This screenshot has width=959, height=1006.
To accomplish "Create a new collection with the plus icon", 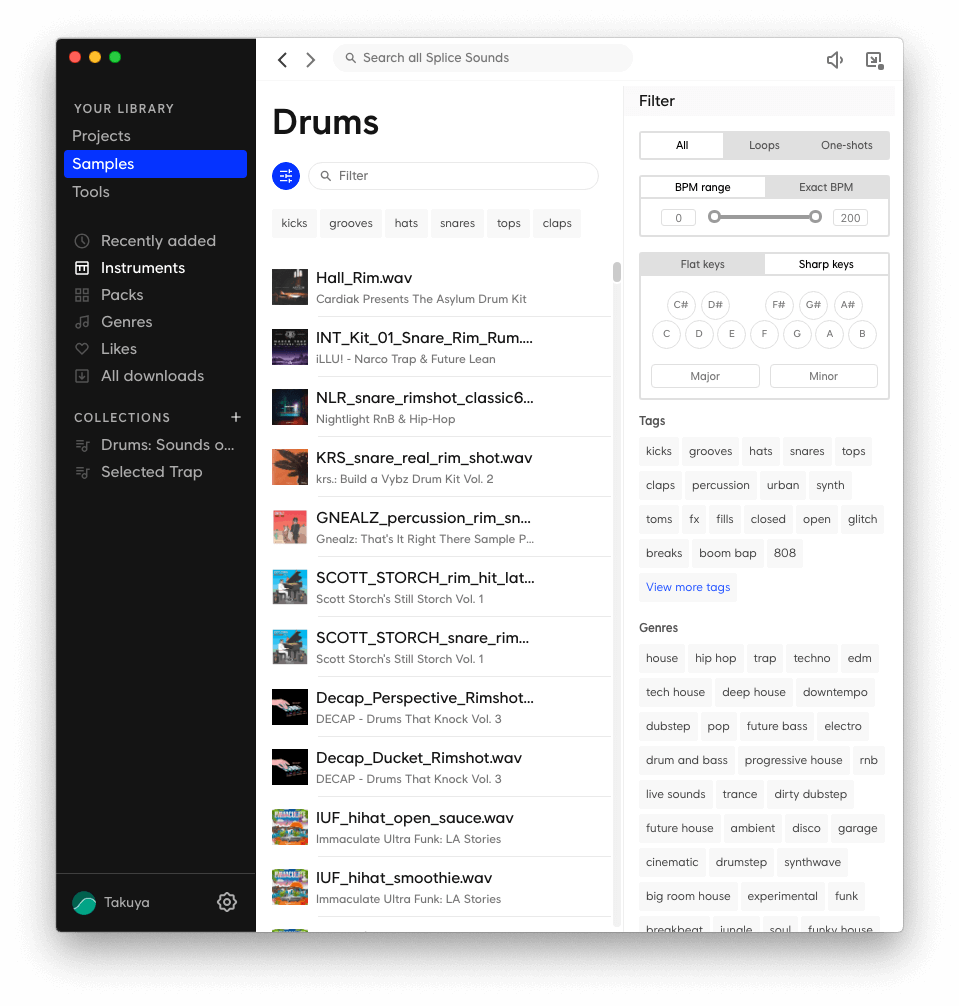I will (x=235, y=417).
